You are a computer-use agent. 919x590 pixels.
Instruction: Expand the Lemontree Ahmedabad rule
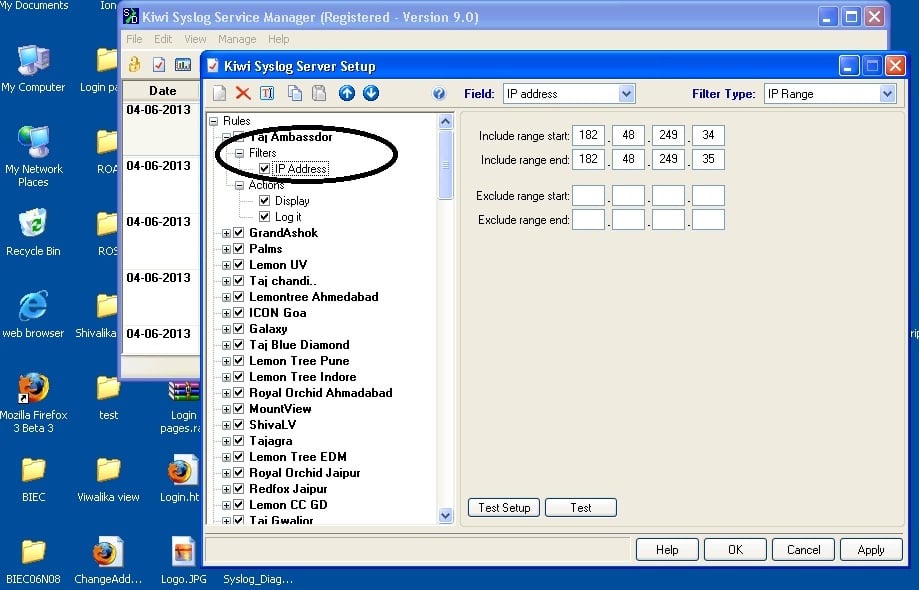[x=226, y=297]
